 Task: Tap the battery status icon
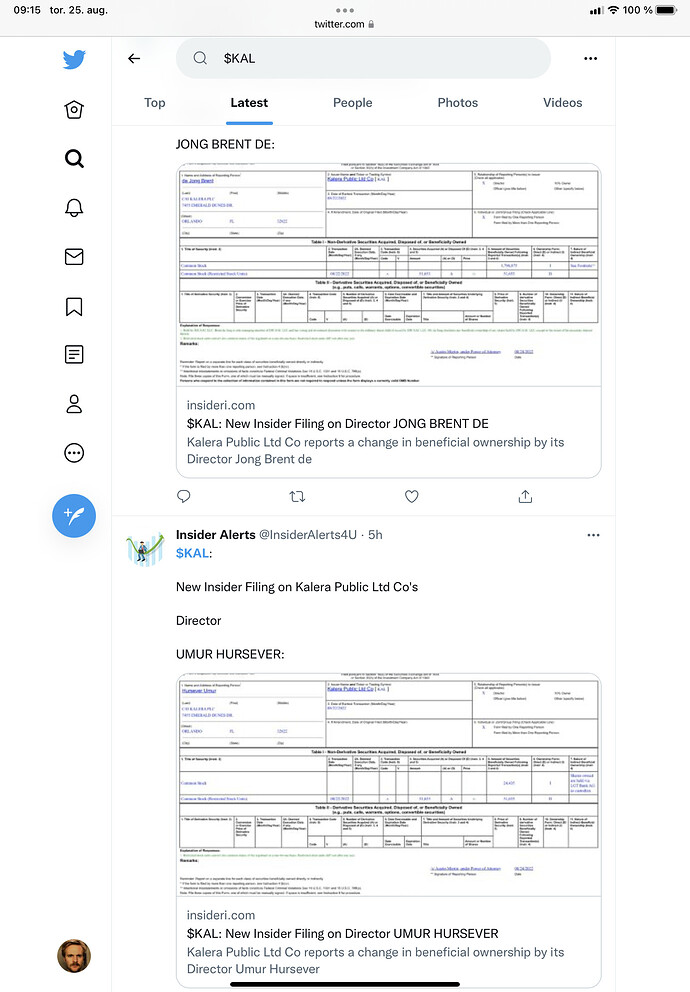coord(667,10)
